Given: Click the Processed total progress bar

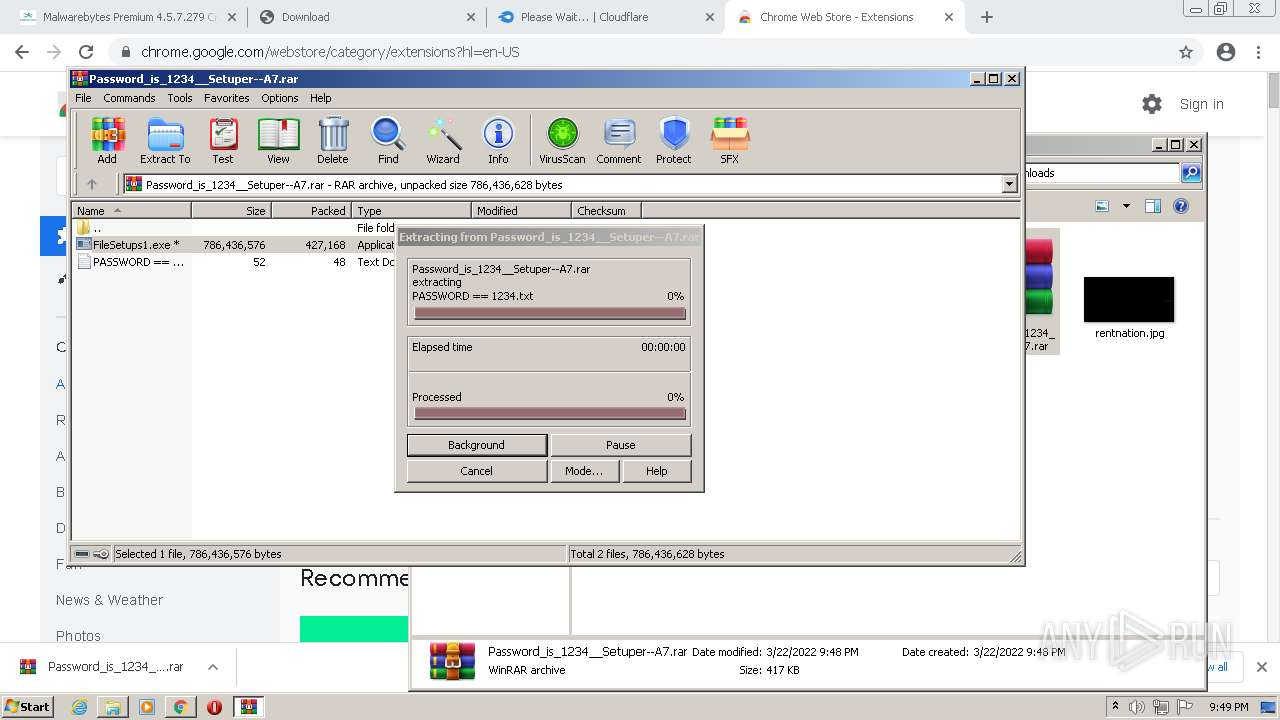Looking at the screenshot, I should [x=549, y=413].
